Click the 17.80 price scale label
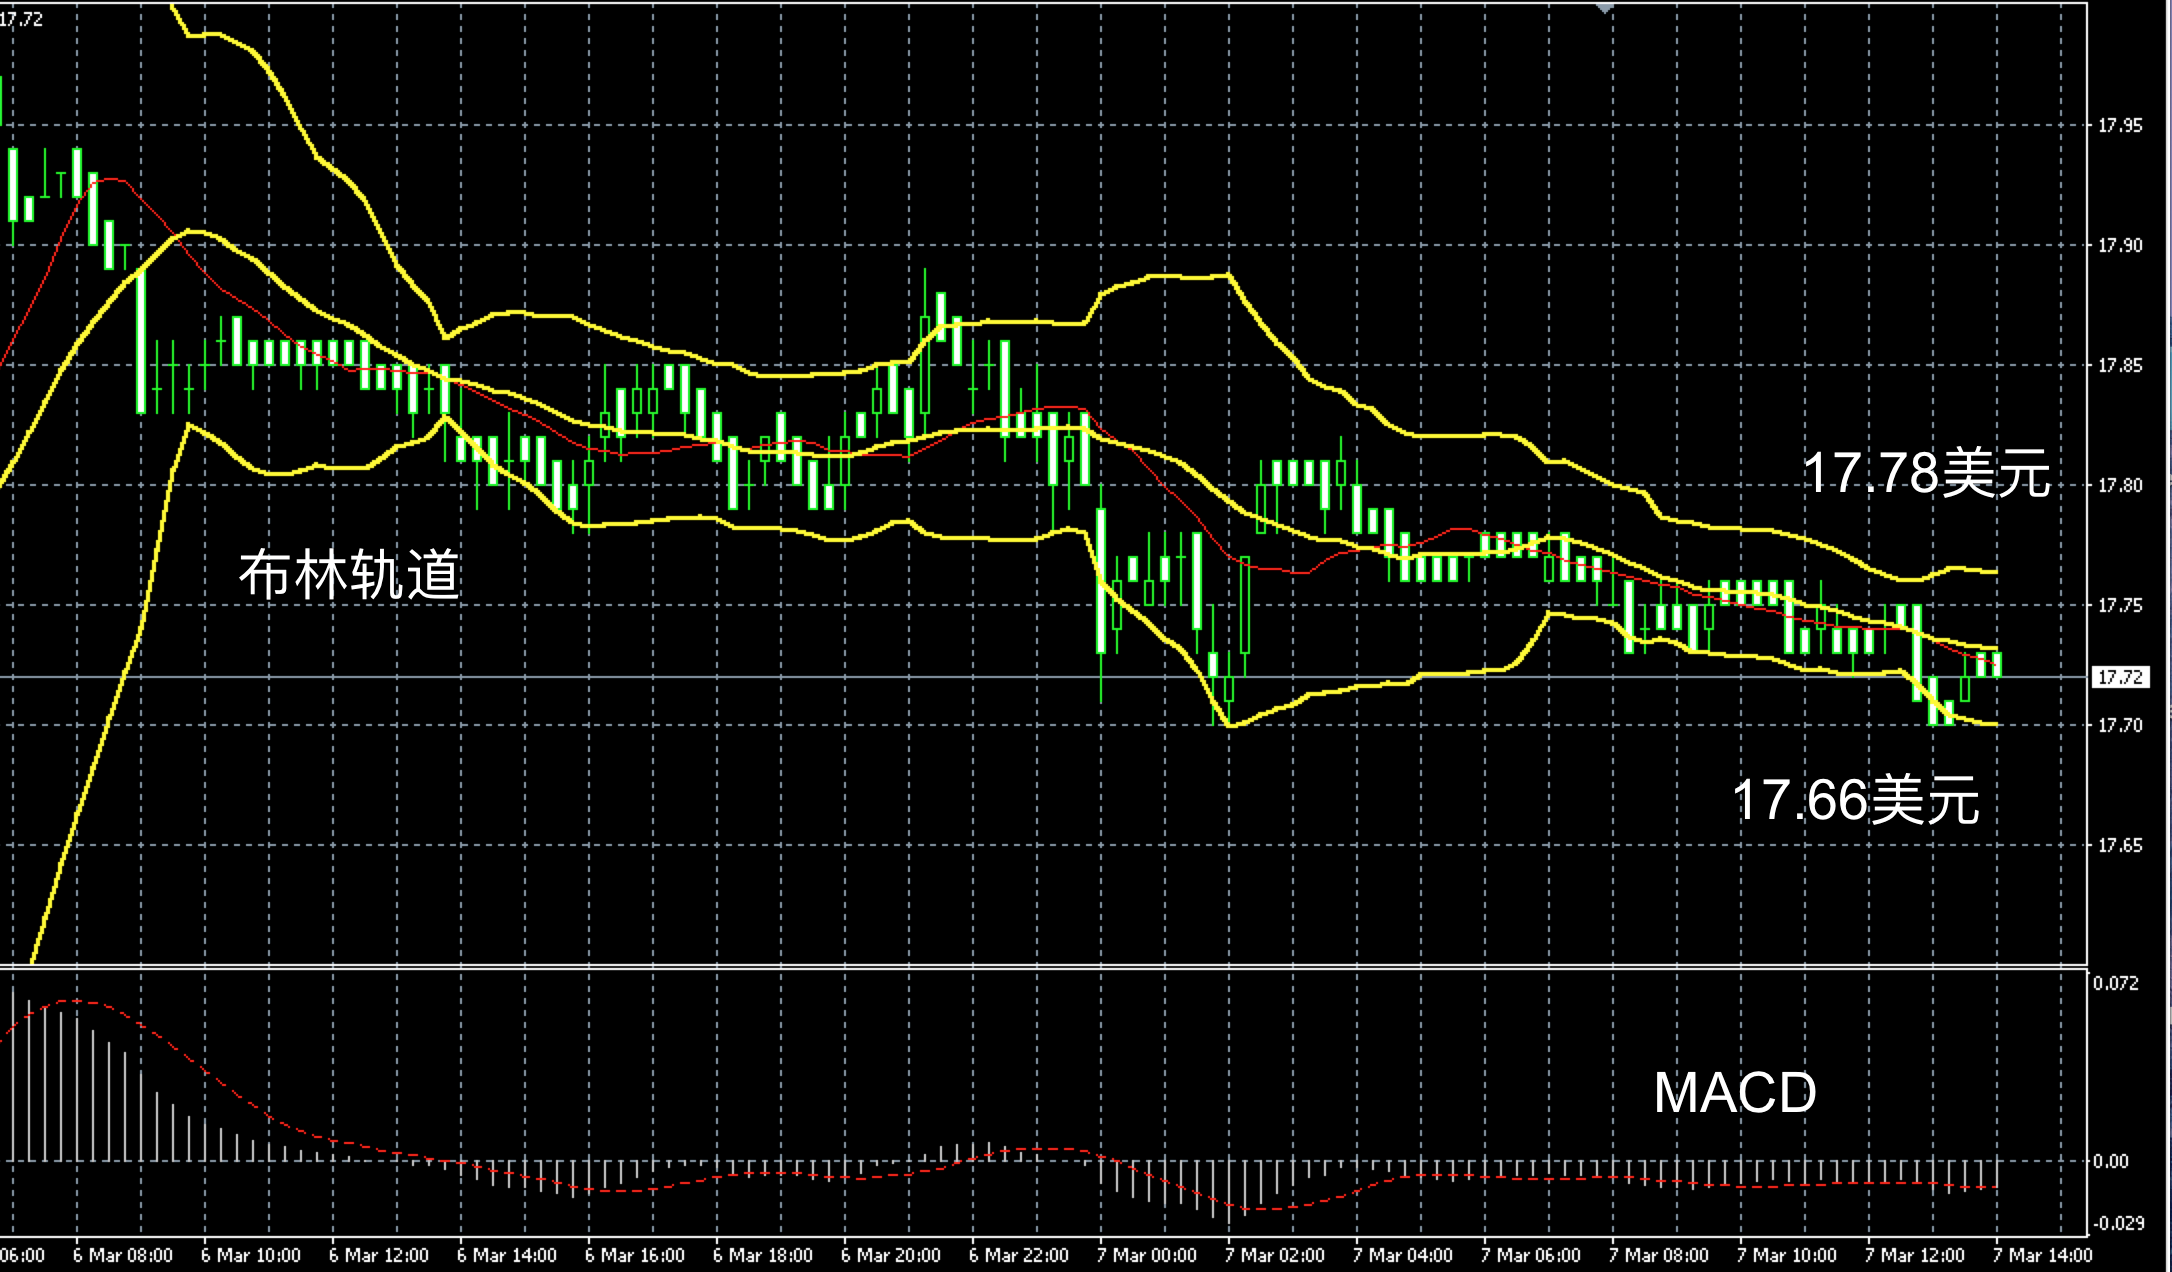Screen dimensions: 2172x1272 pyautogui.click(x=2119, y=486)
